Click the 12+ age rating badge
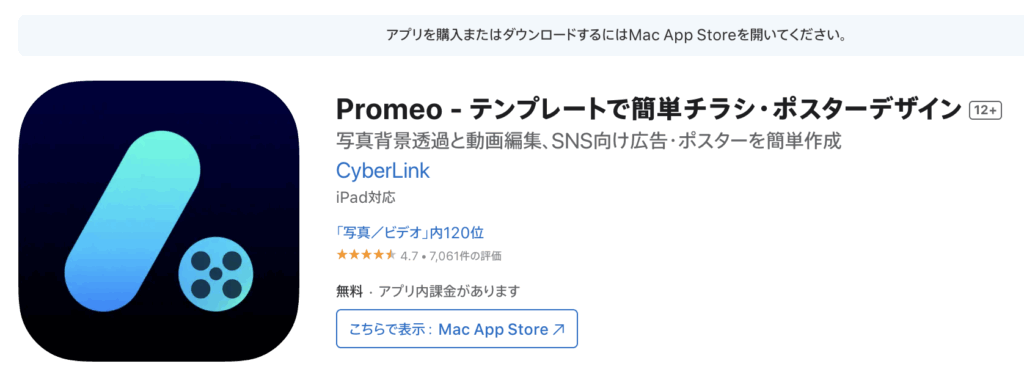 [985, 112]
